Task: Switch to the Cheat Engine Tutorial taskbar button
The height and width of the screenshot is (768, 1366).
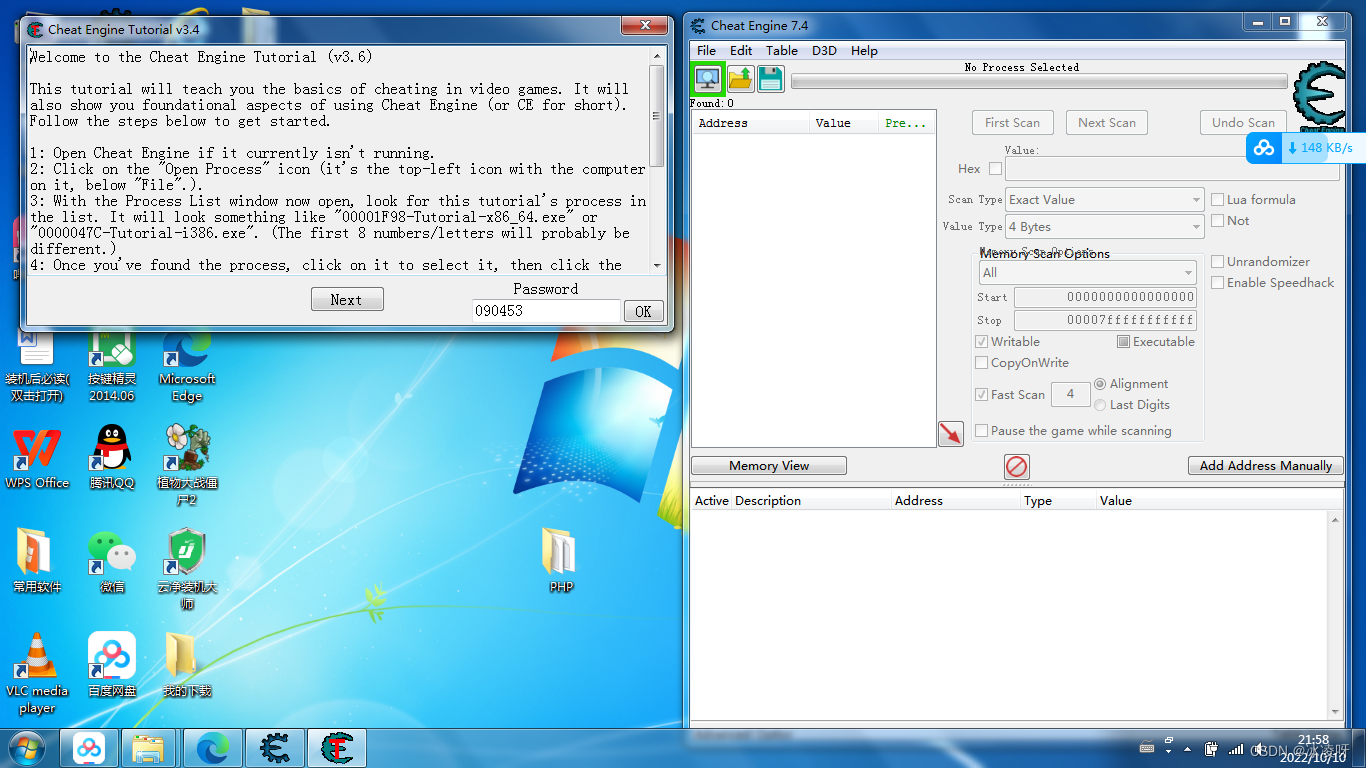Action: click(x=336, y=748)
